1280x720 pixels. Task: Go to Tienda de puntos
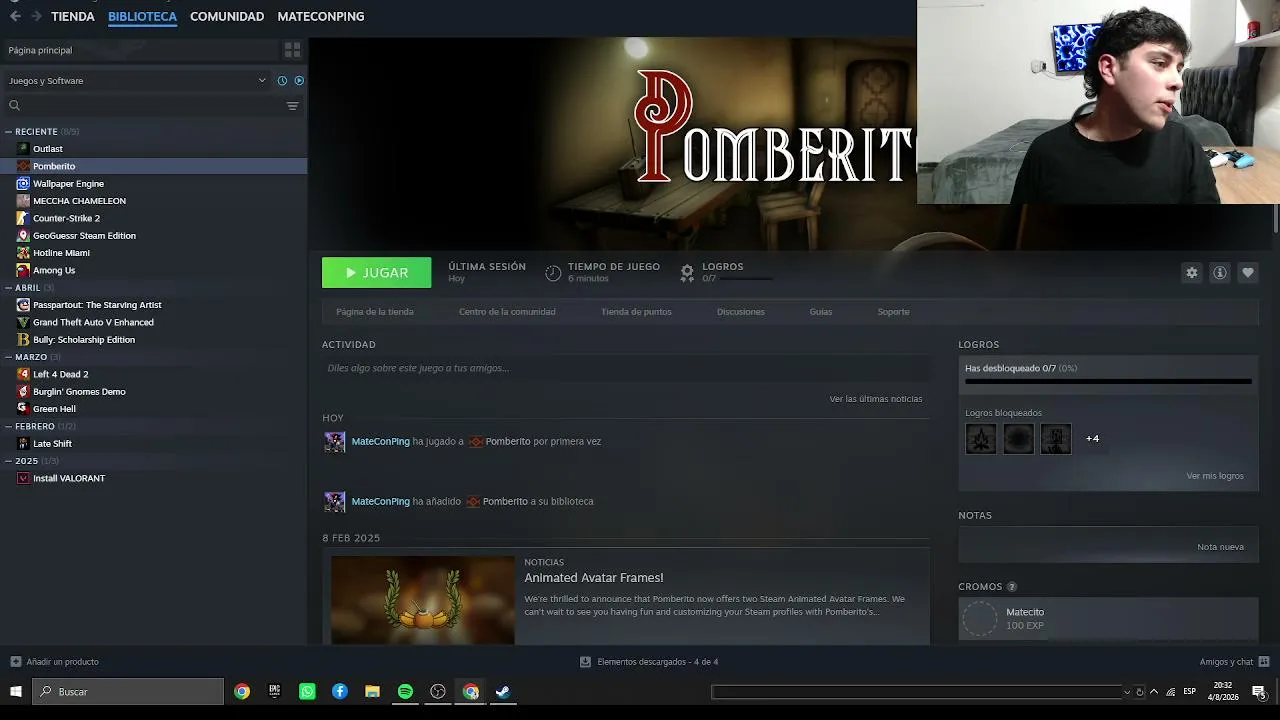(x=636, y=312)
